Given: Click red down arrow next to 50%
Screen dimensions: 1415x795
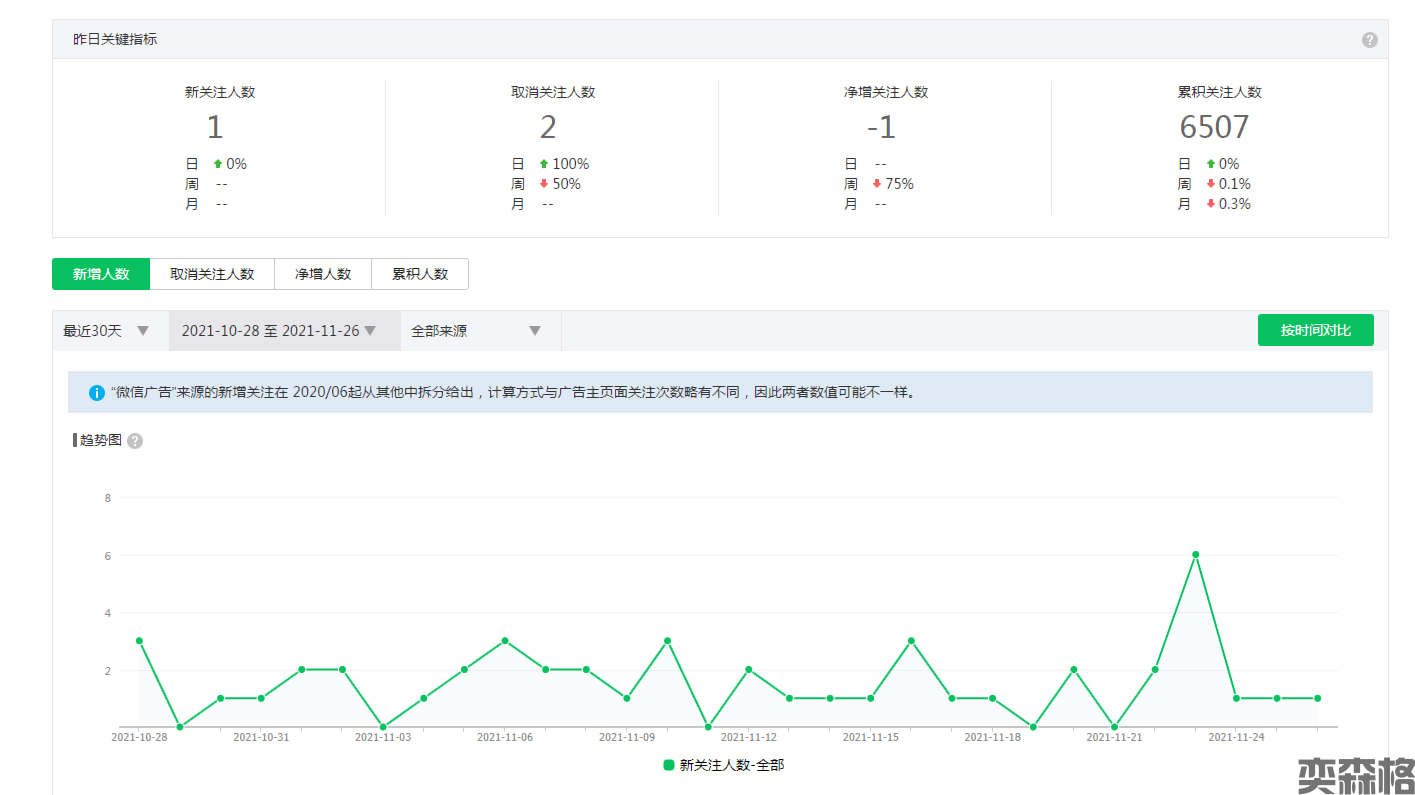Looking at the screenshot, I should (544, 184).
